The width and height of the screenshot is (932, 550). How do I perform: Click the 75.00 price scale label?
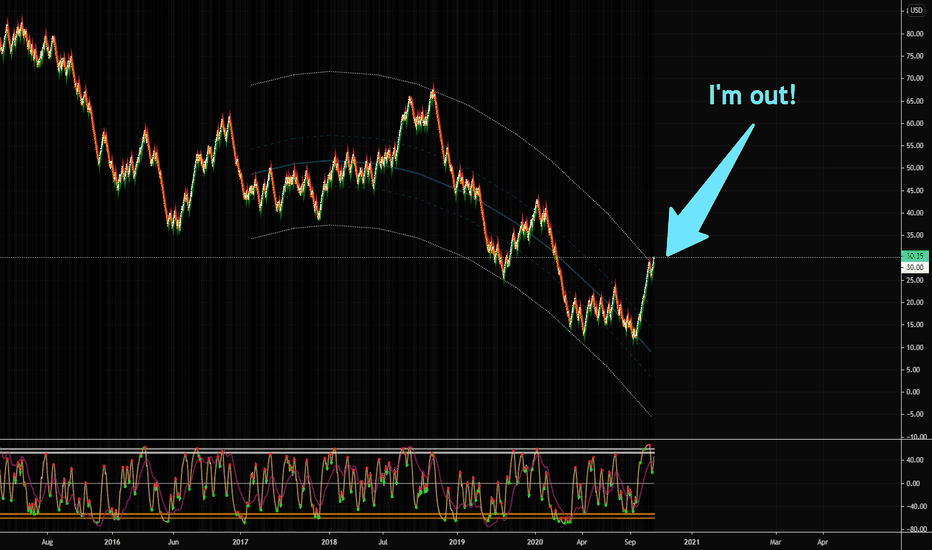coord(915,56)
